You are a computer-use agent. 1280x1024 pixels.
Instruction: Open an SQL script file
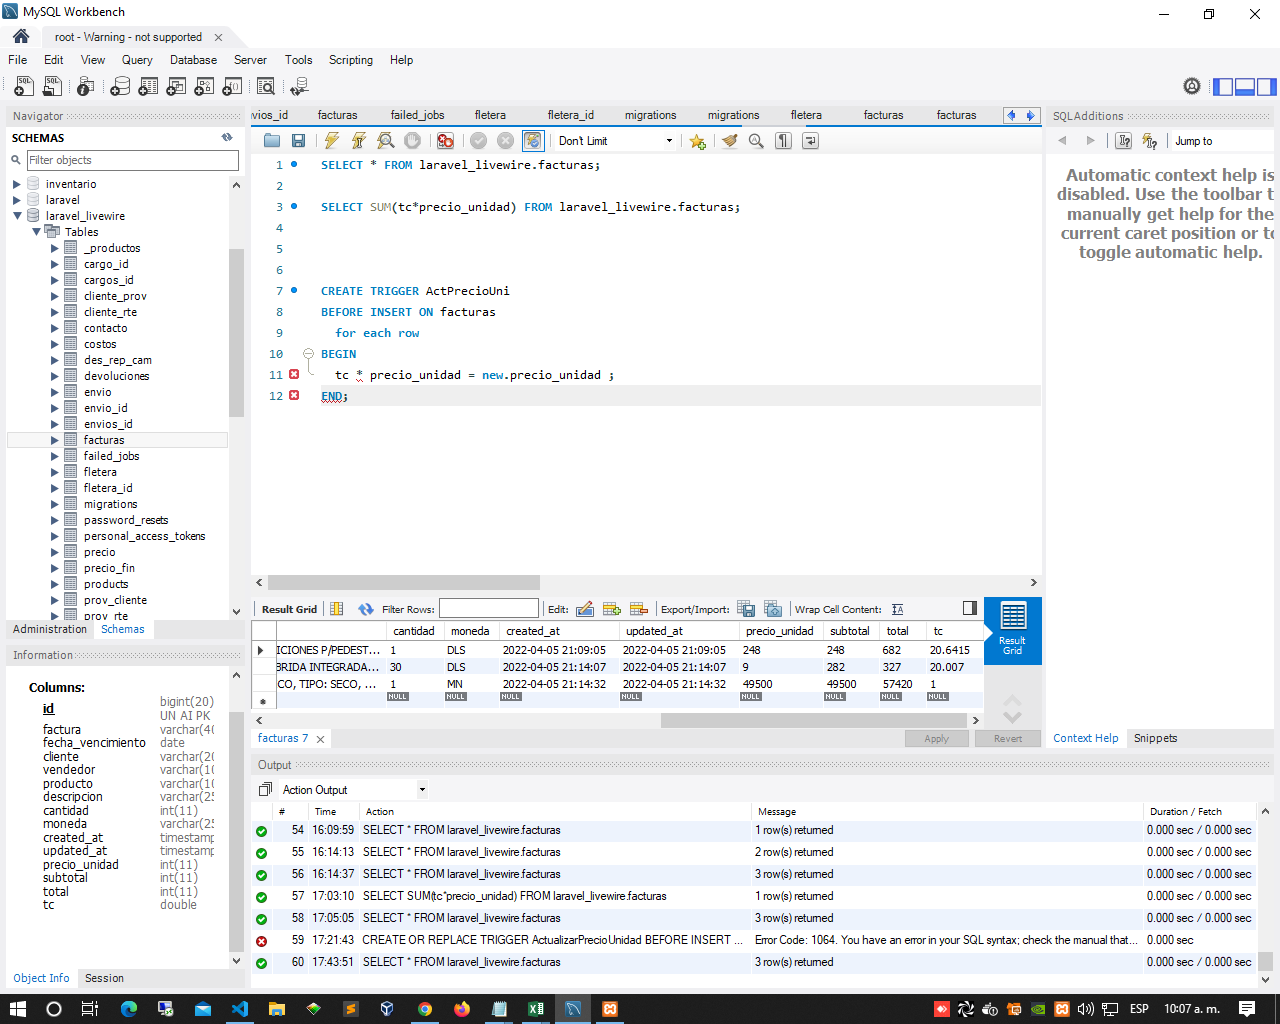coord(52,87)
